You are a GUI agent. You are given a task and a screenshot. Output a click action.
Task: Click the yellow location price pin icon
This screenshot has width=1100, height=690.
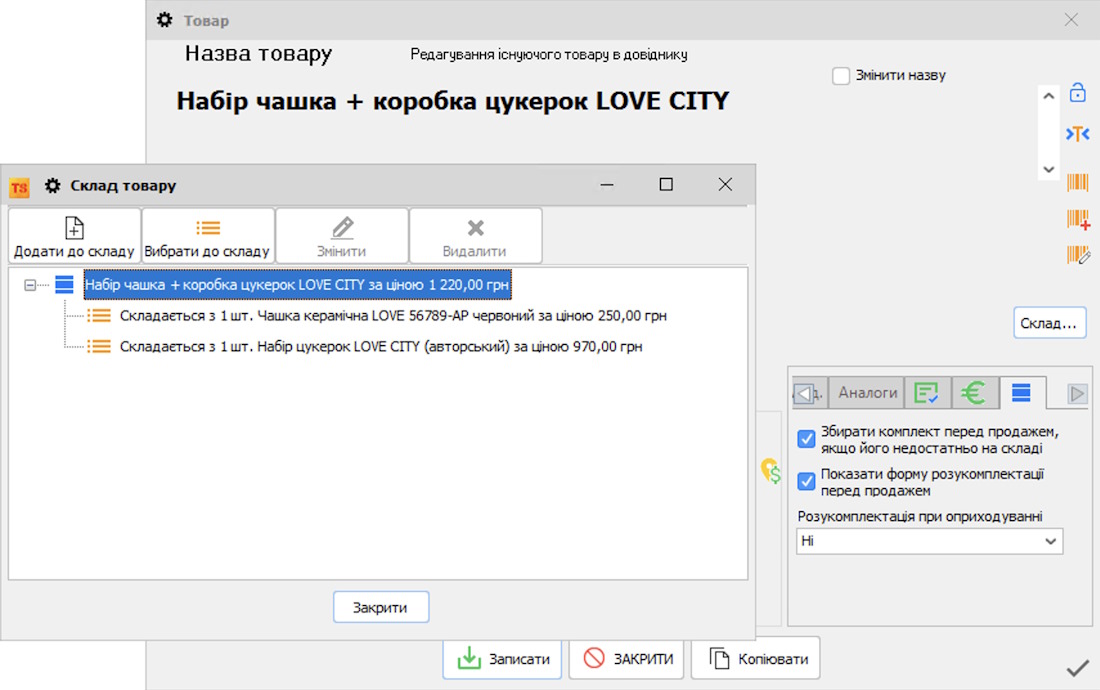click(770, 471)
